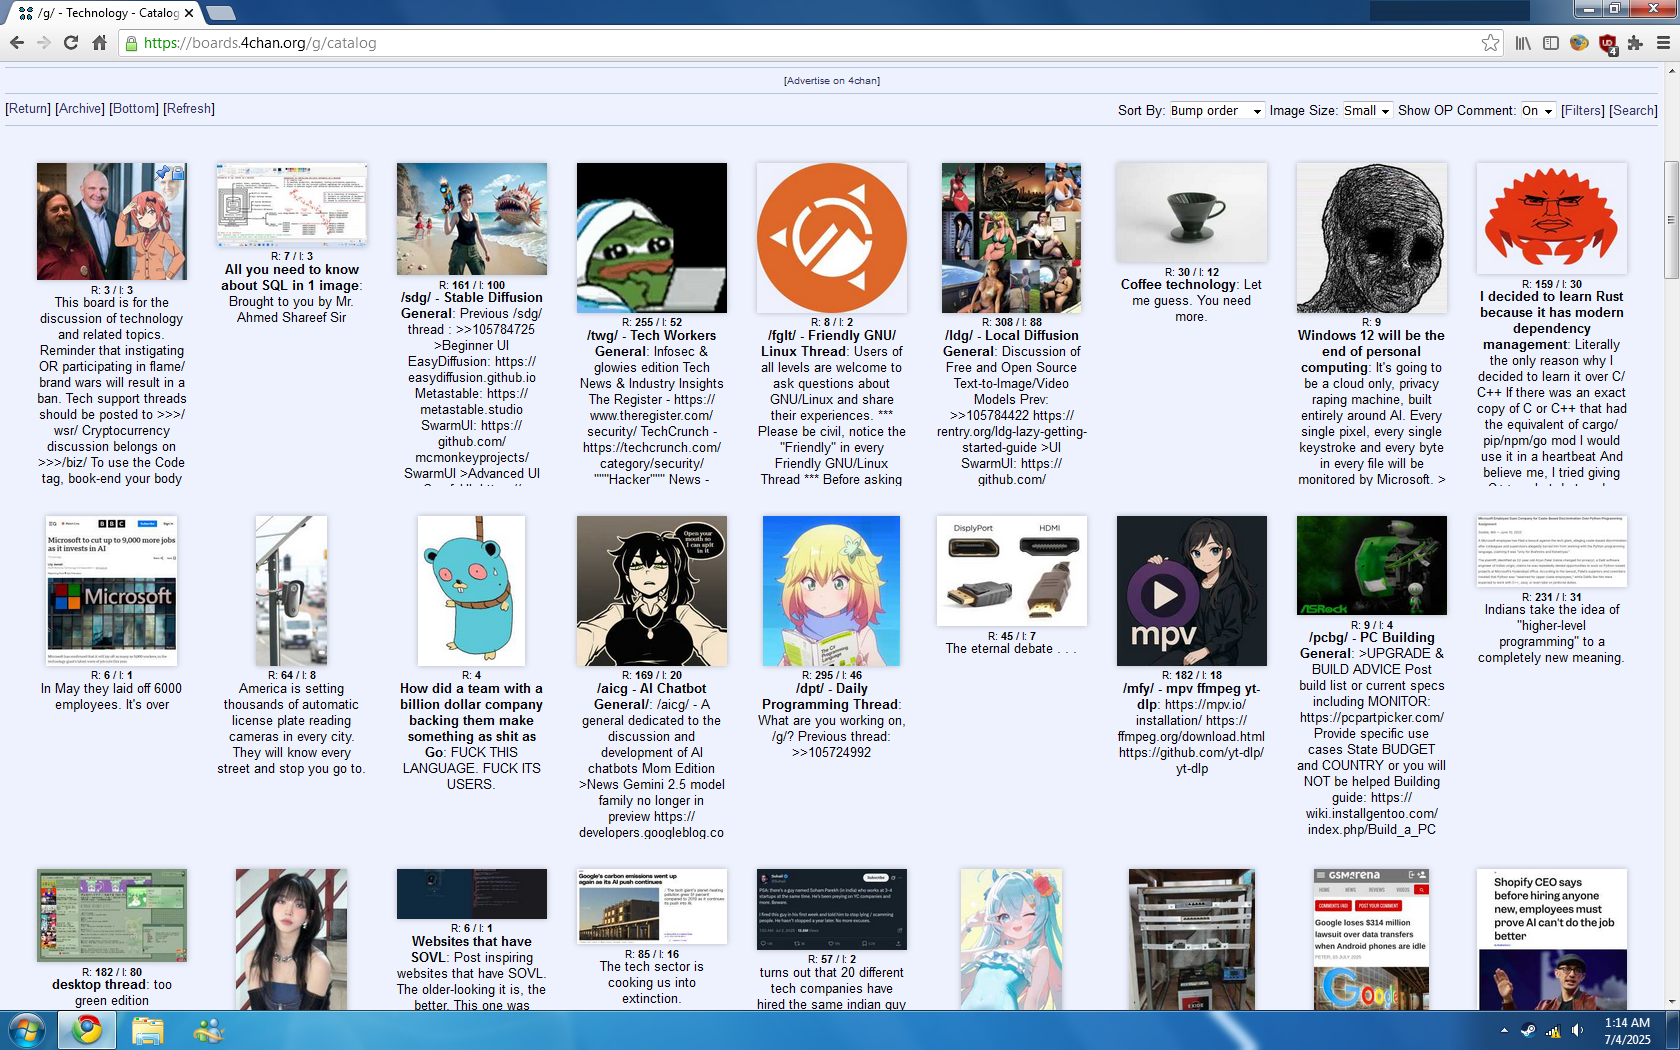Open the /aicg/ AI Chatbot thumbnail
This screenshot has width=1680, height=1050.
[652, 591]
